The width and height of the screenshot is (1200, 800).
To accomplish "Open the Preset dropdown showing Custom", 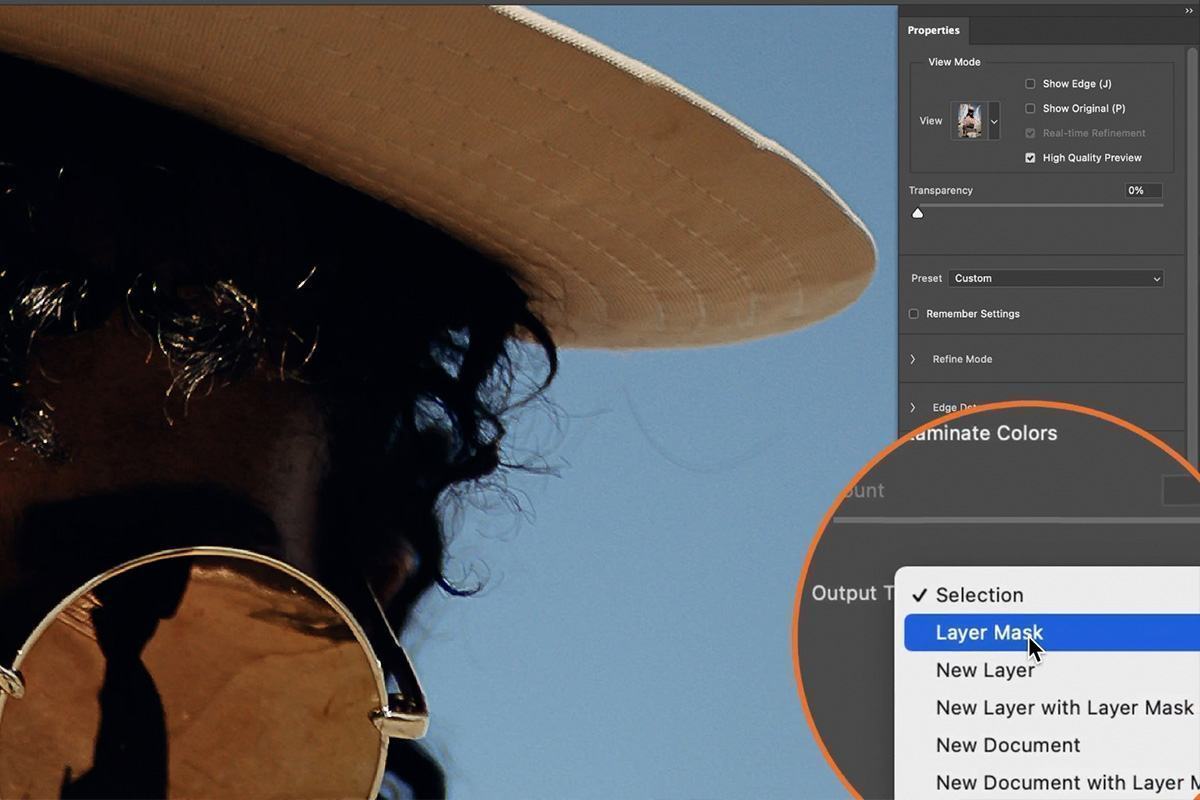I will click(1056, 278).
